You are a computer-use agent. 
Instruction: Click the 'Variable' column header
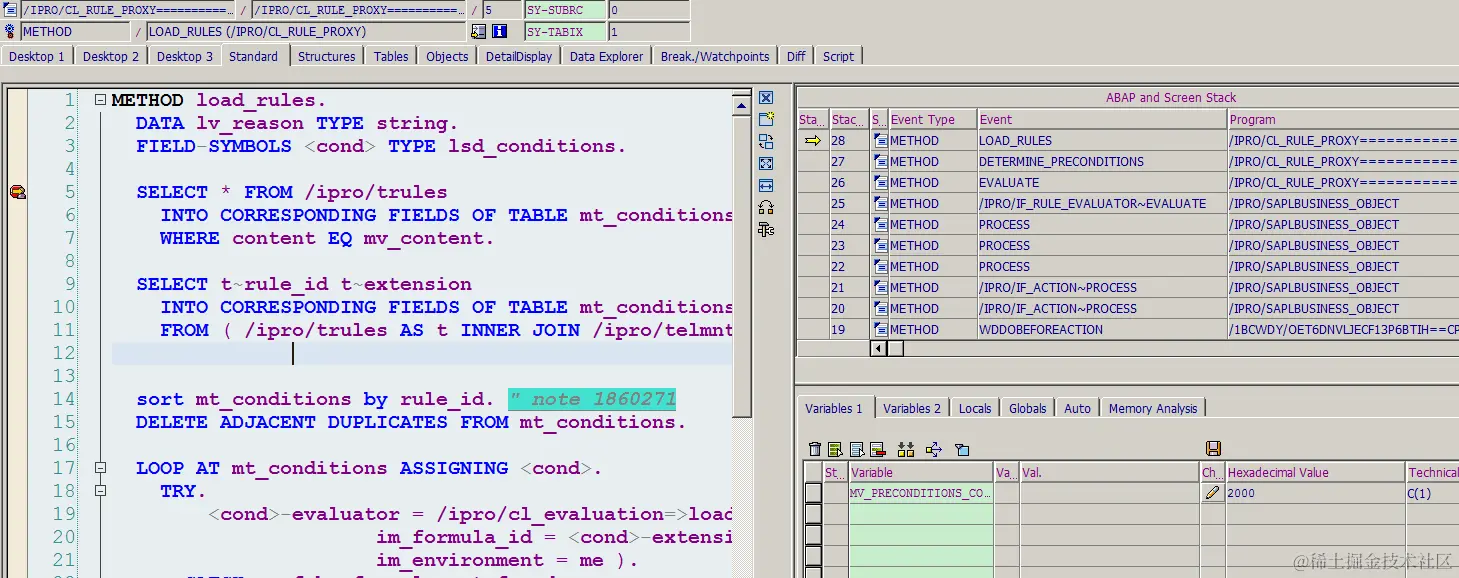921,472
